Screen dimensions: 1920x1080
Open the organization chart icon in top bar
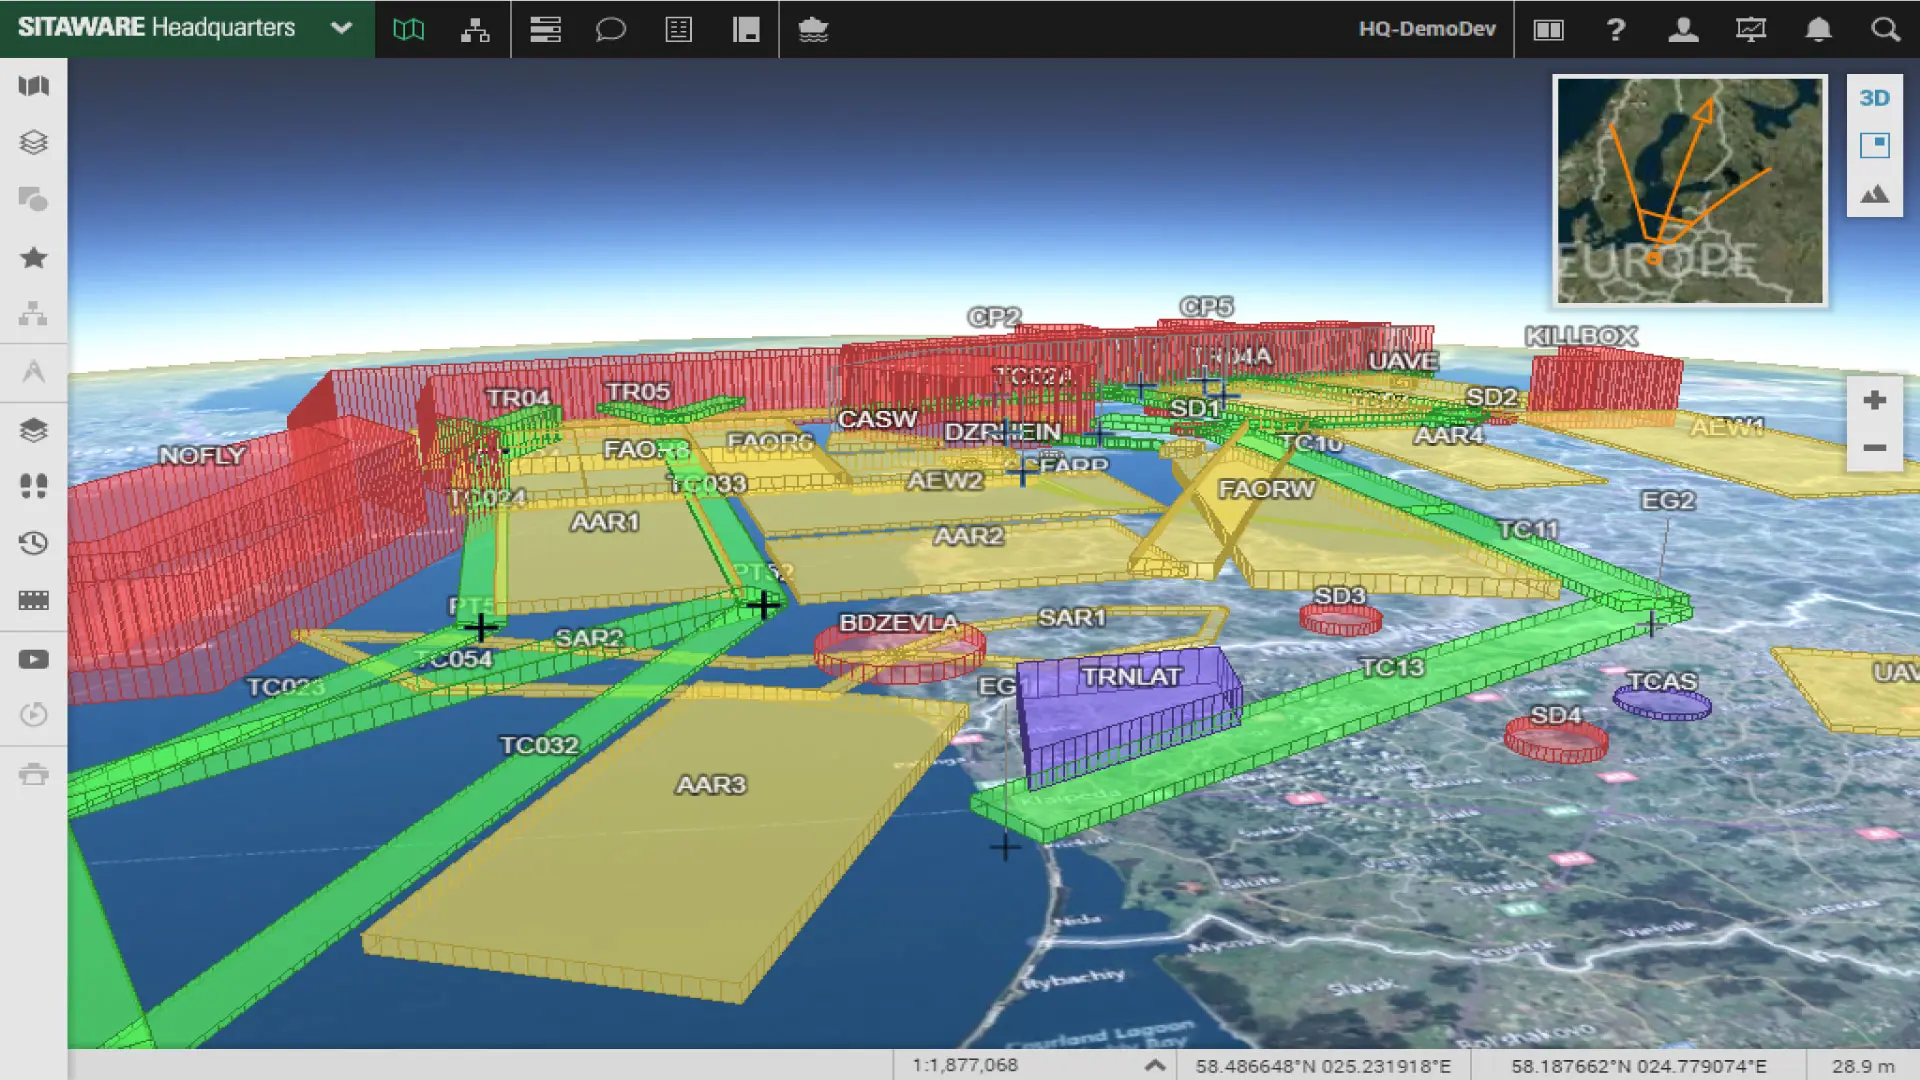tap(475, 29)
